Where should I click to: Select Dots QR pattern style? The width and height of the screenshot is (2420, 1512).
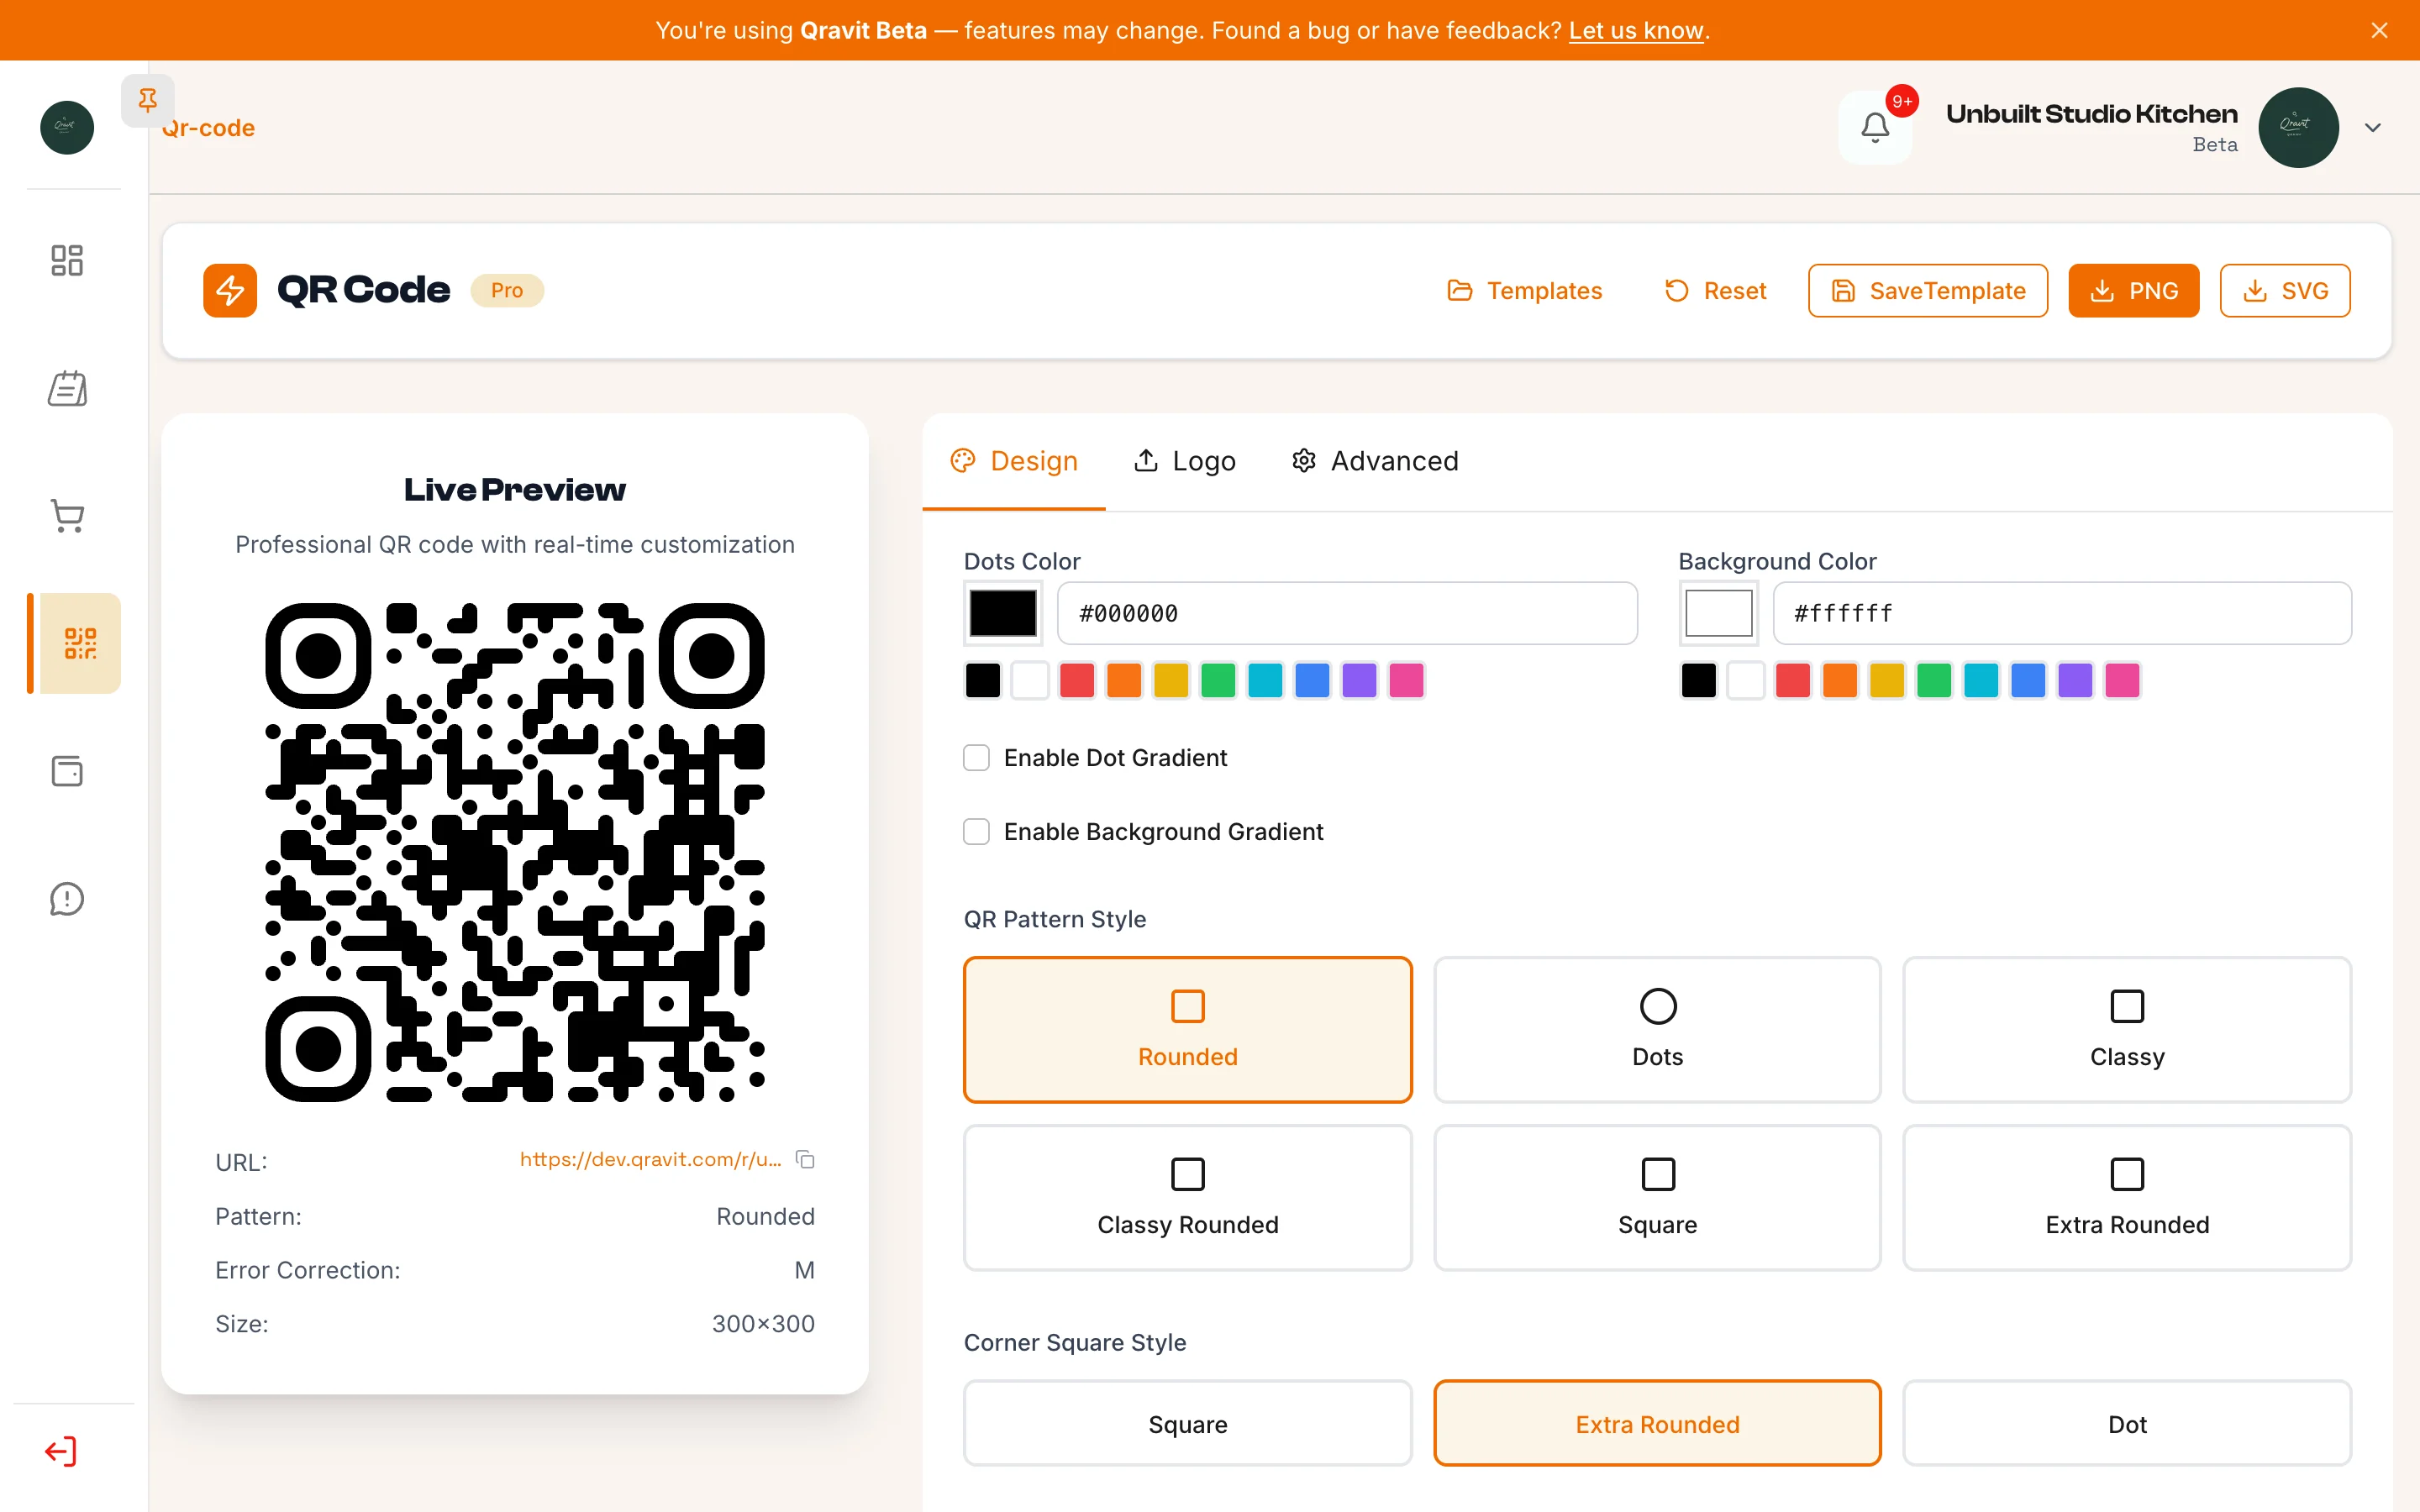click(1657, 1030)
